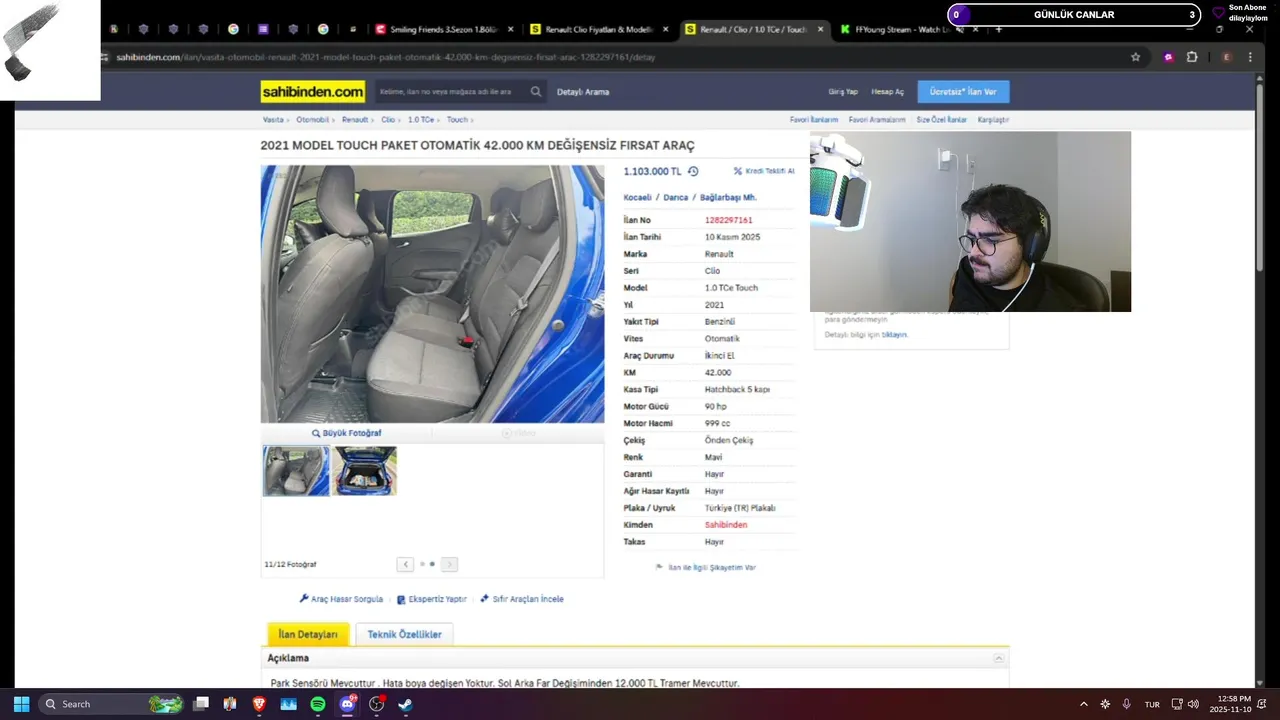Go to the next photo arrow
Viewport: 1280px width, 720px height.
coord(449,564)
